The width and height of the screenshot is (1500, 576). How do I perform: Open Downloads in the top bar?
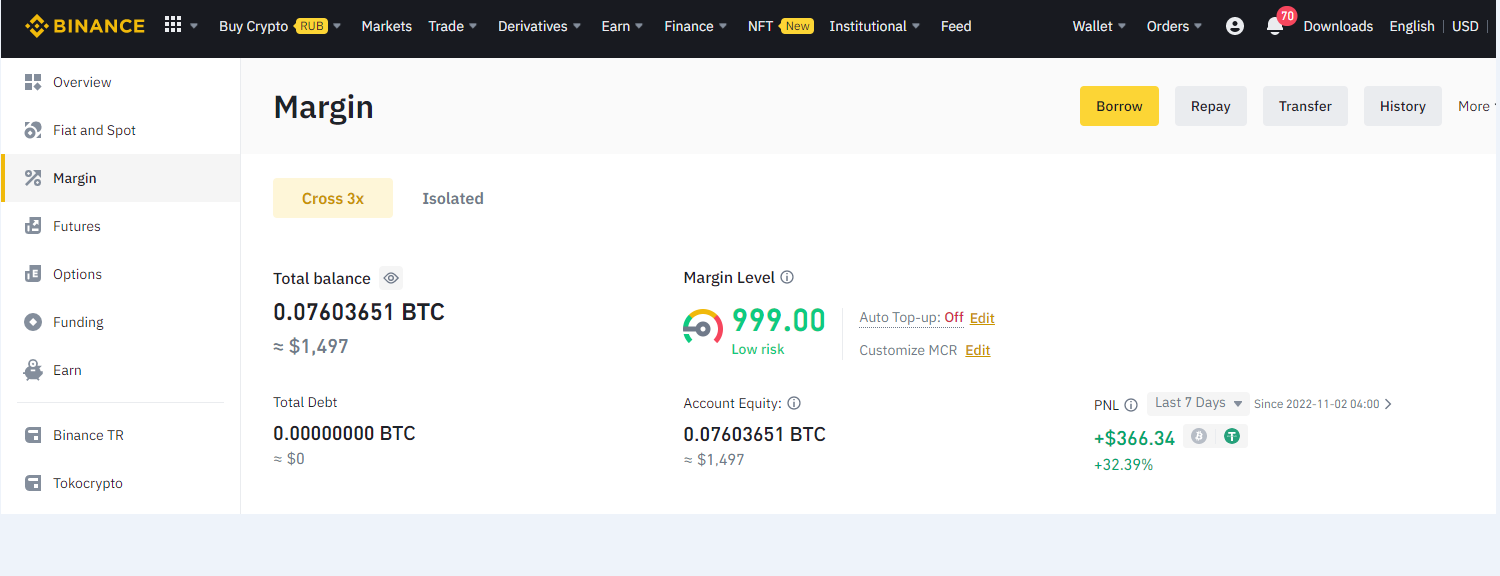(1338, 26)
